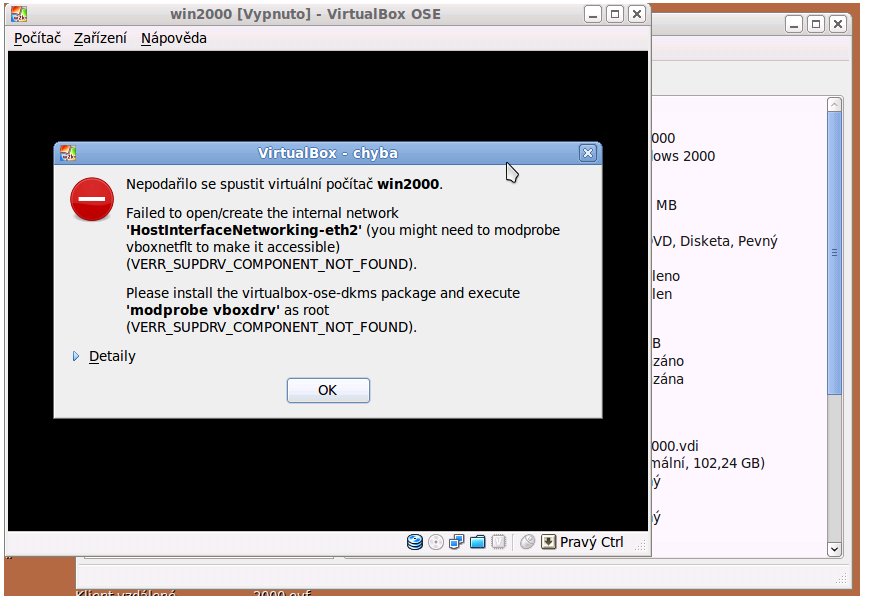Click the '000.vdi' disk file text
This screenshot has width=880, height=614.
click(675, 446)
